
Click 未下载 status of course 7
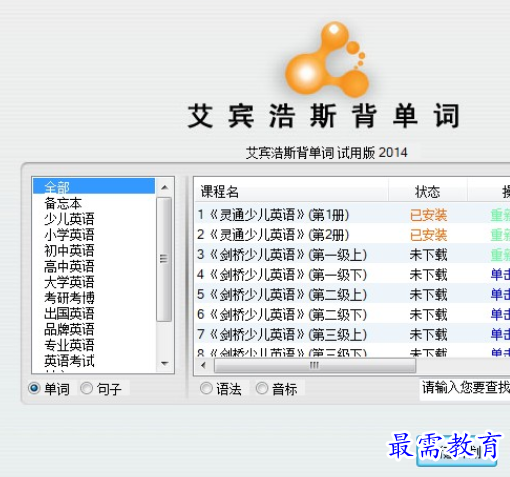pos(428,334)
